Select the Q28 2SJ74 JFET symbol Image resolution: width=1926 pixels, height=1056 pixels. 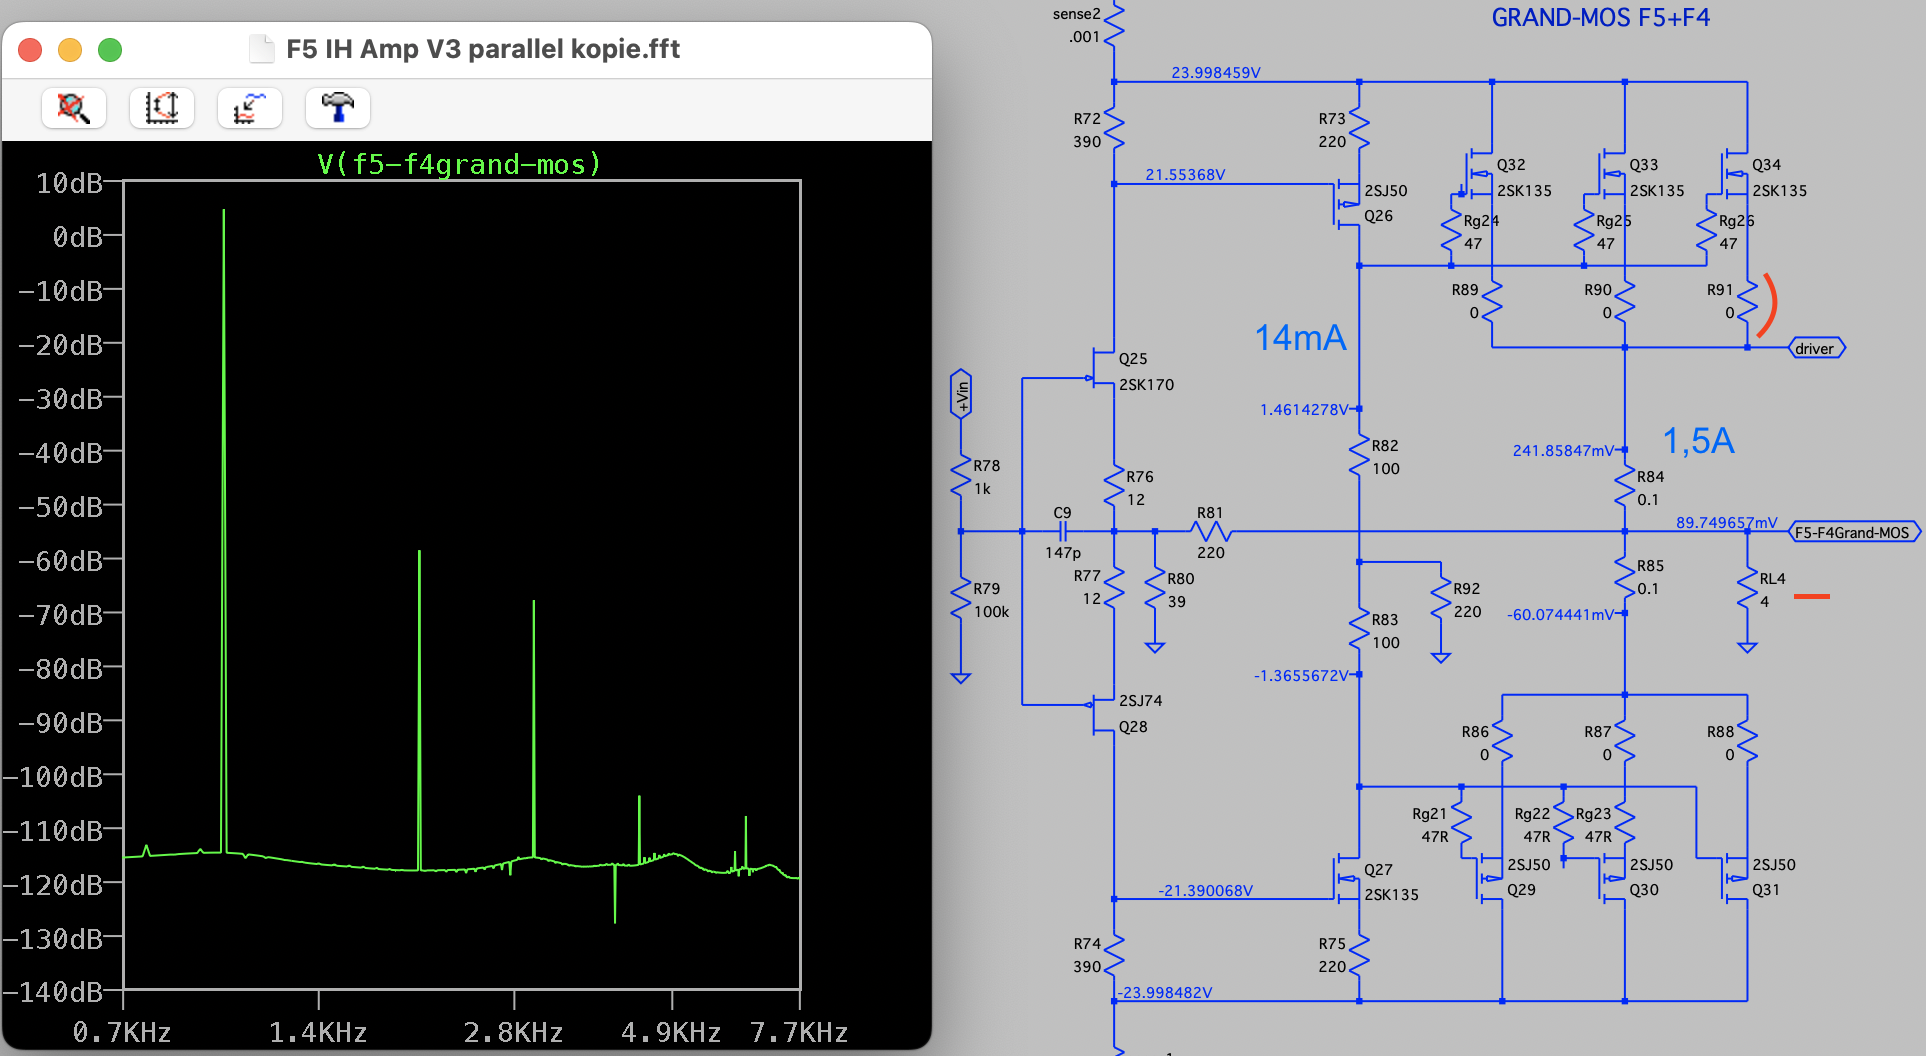click(x=1102, y=713)
